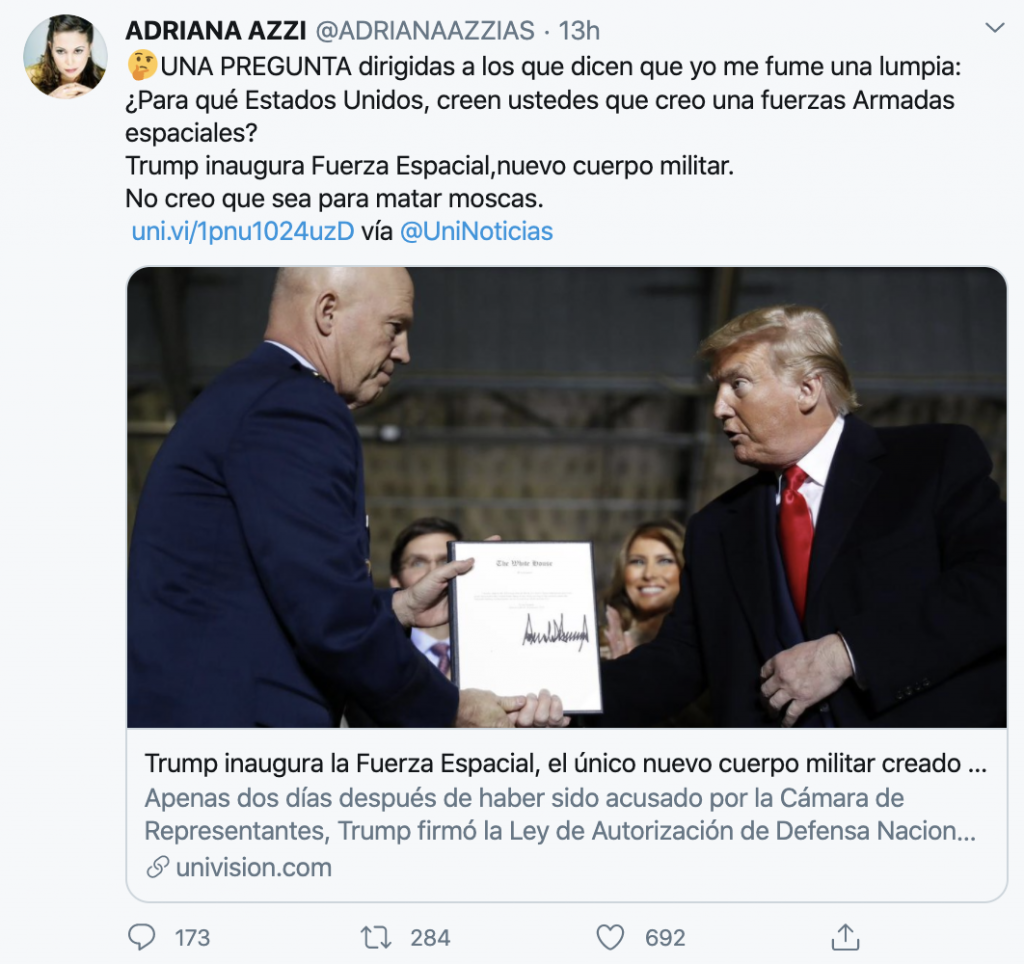Open the 13h timestamp link

click(x=579, y=30)
